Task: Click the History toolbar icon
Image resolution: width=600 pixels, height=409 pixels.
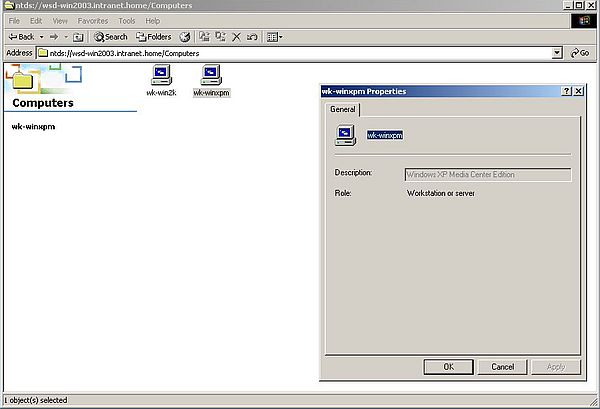Action: coord(185,37)
